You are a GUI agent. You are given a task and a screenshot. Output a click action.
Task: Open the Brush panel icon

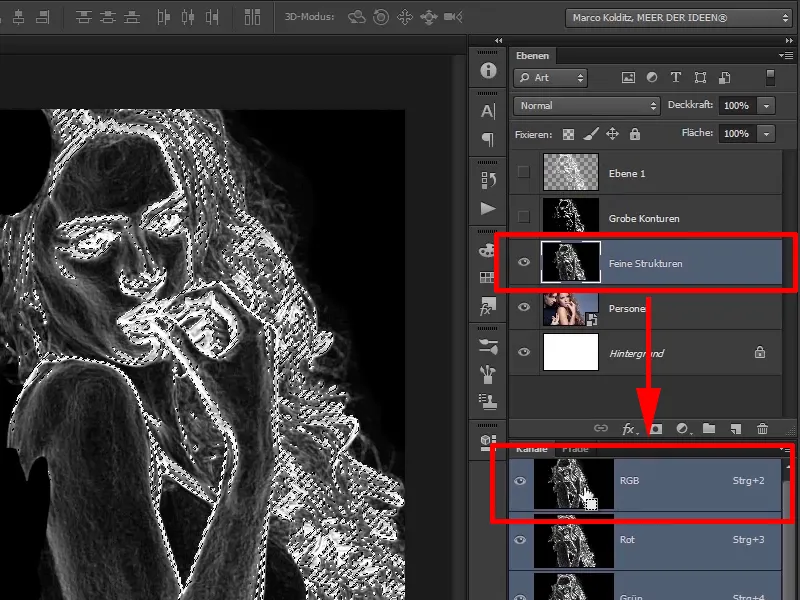coord(488,374)
